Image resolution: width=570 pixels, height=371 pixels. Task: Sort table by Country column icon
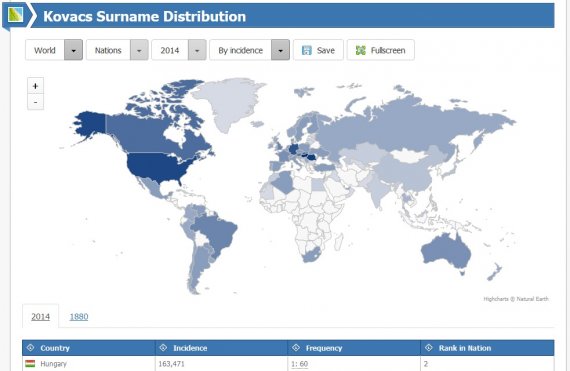click(x=31, y=348)
